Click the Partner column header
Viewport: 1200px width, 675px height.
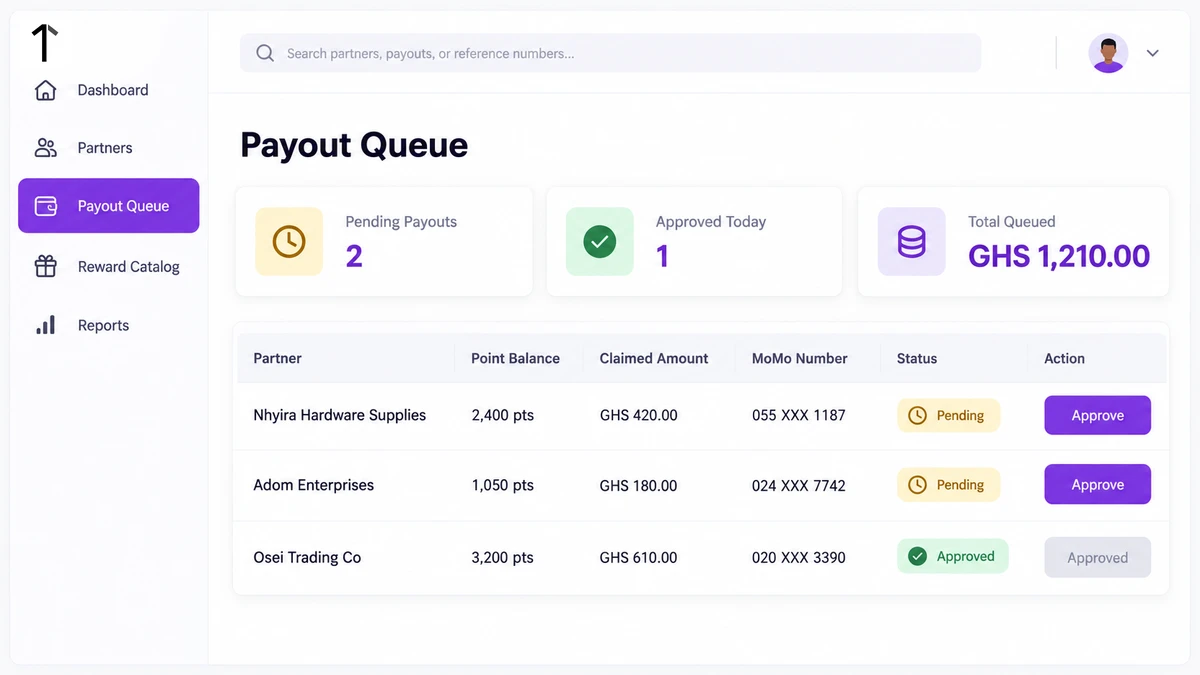click(x=277, y=358)
